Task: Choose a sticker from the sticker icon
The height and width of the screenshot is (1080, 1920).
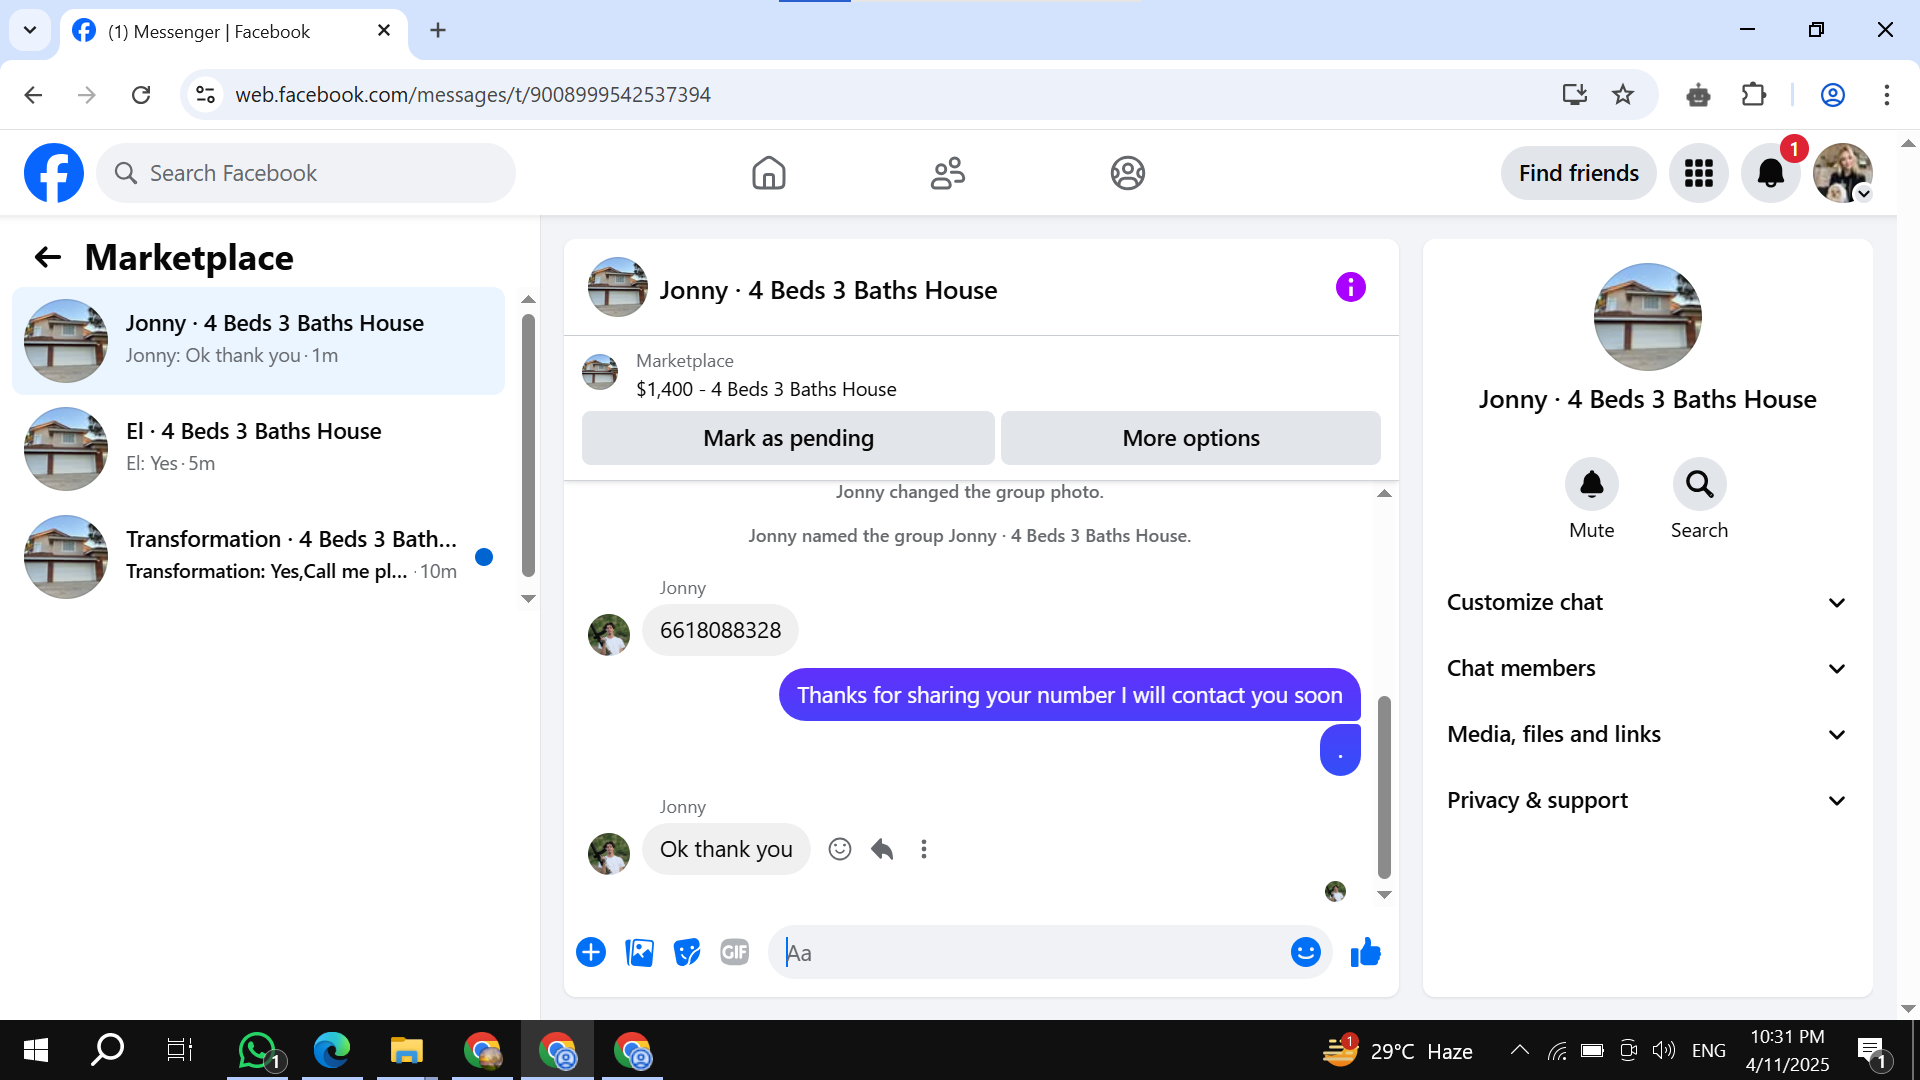Action: tap(687, 952)
